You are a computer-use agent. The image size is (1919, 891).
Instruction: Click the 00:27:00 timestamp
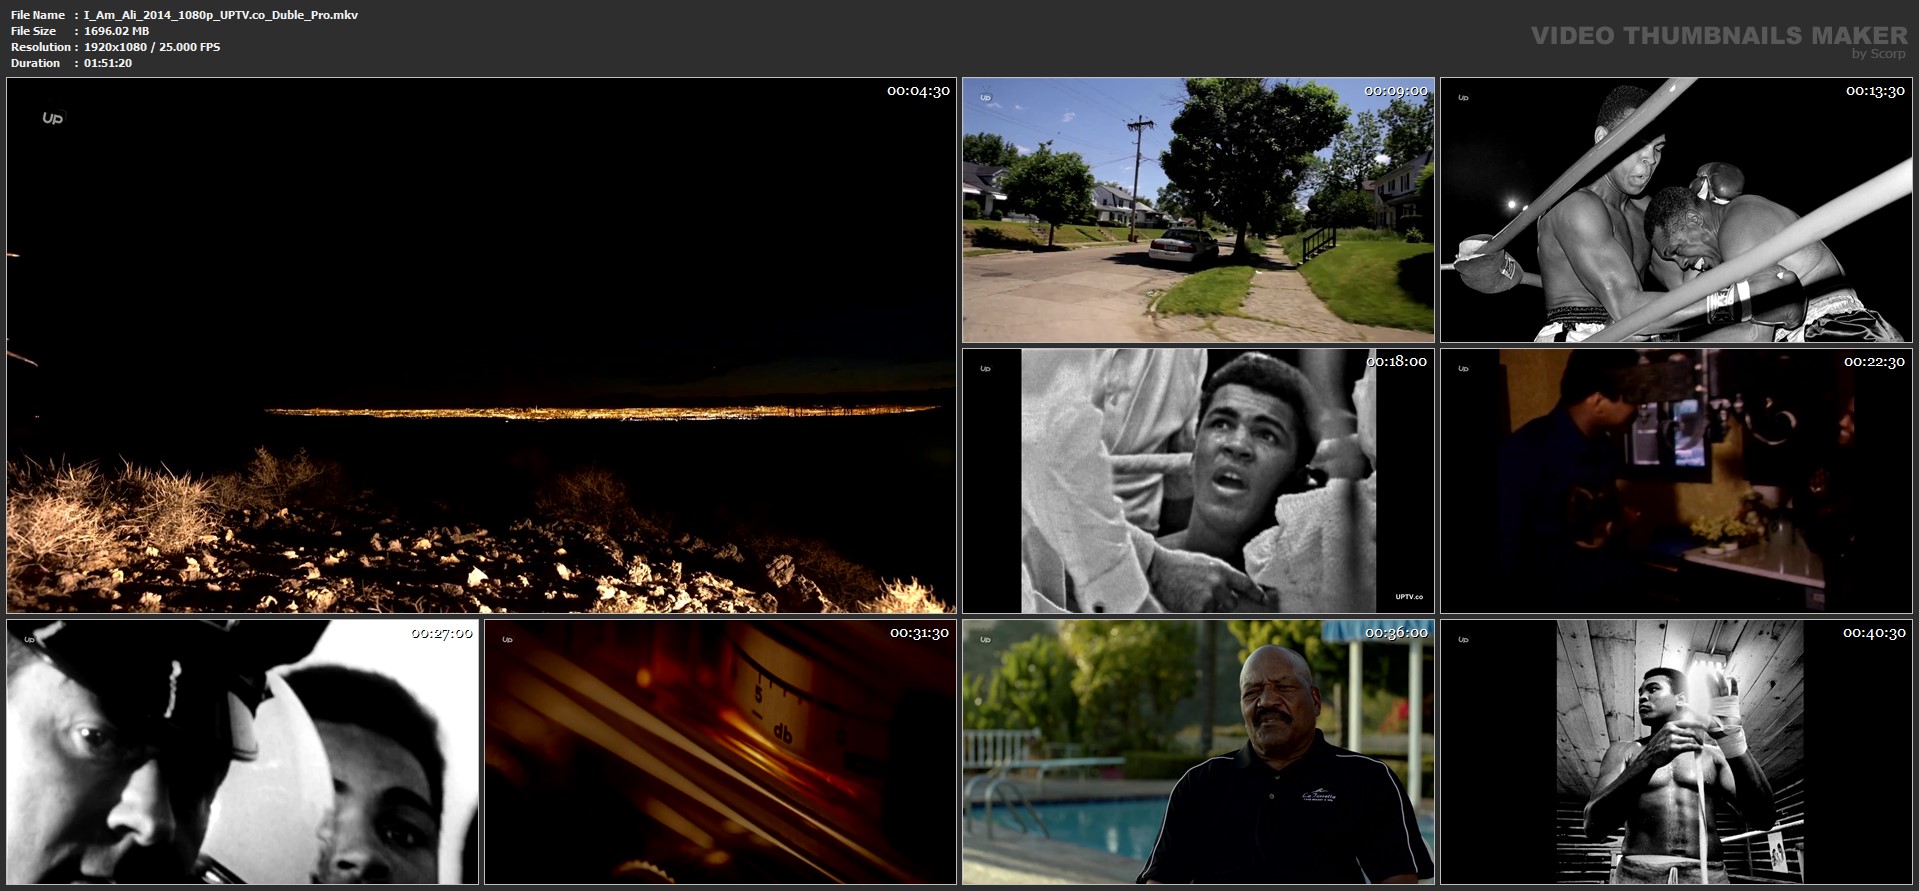pyautogui.click(x=441, y=633)
